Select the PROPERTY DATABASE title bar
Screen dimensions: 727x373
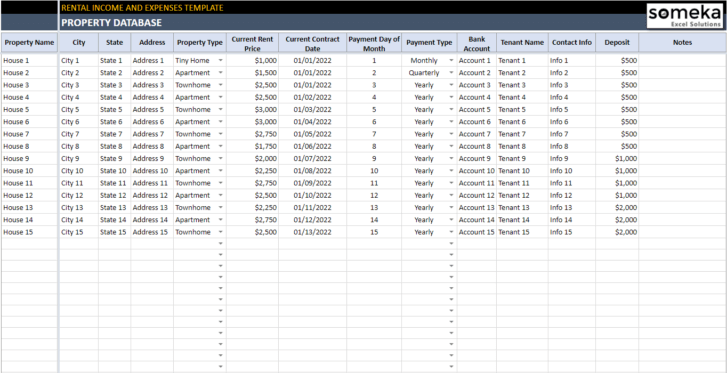pyautogui.click(x=352, y=23)
